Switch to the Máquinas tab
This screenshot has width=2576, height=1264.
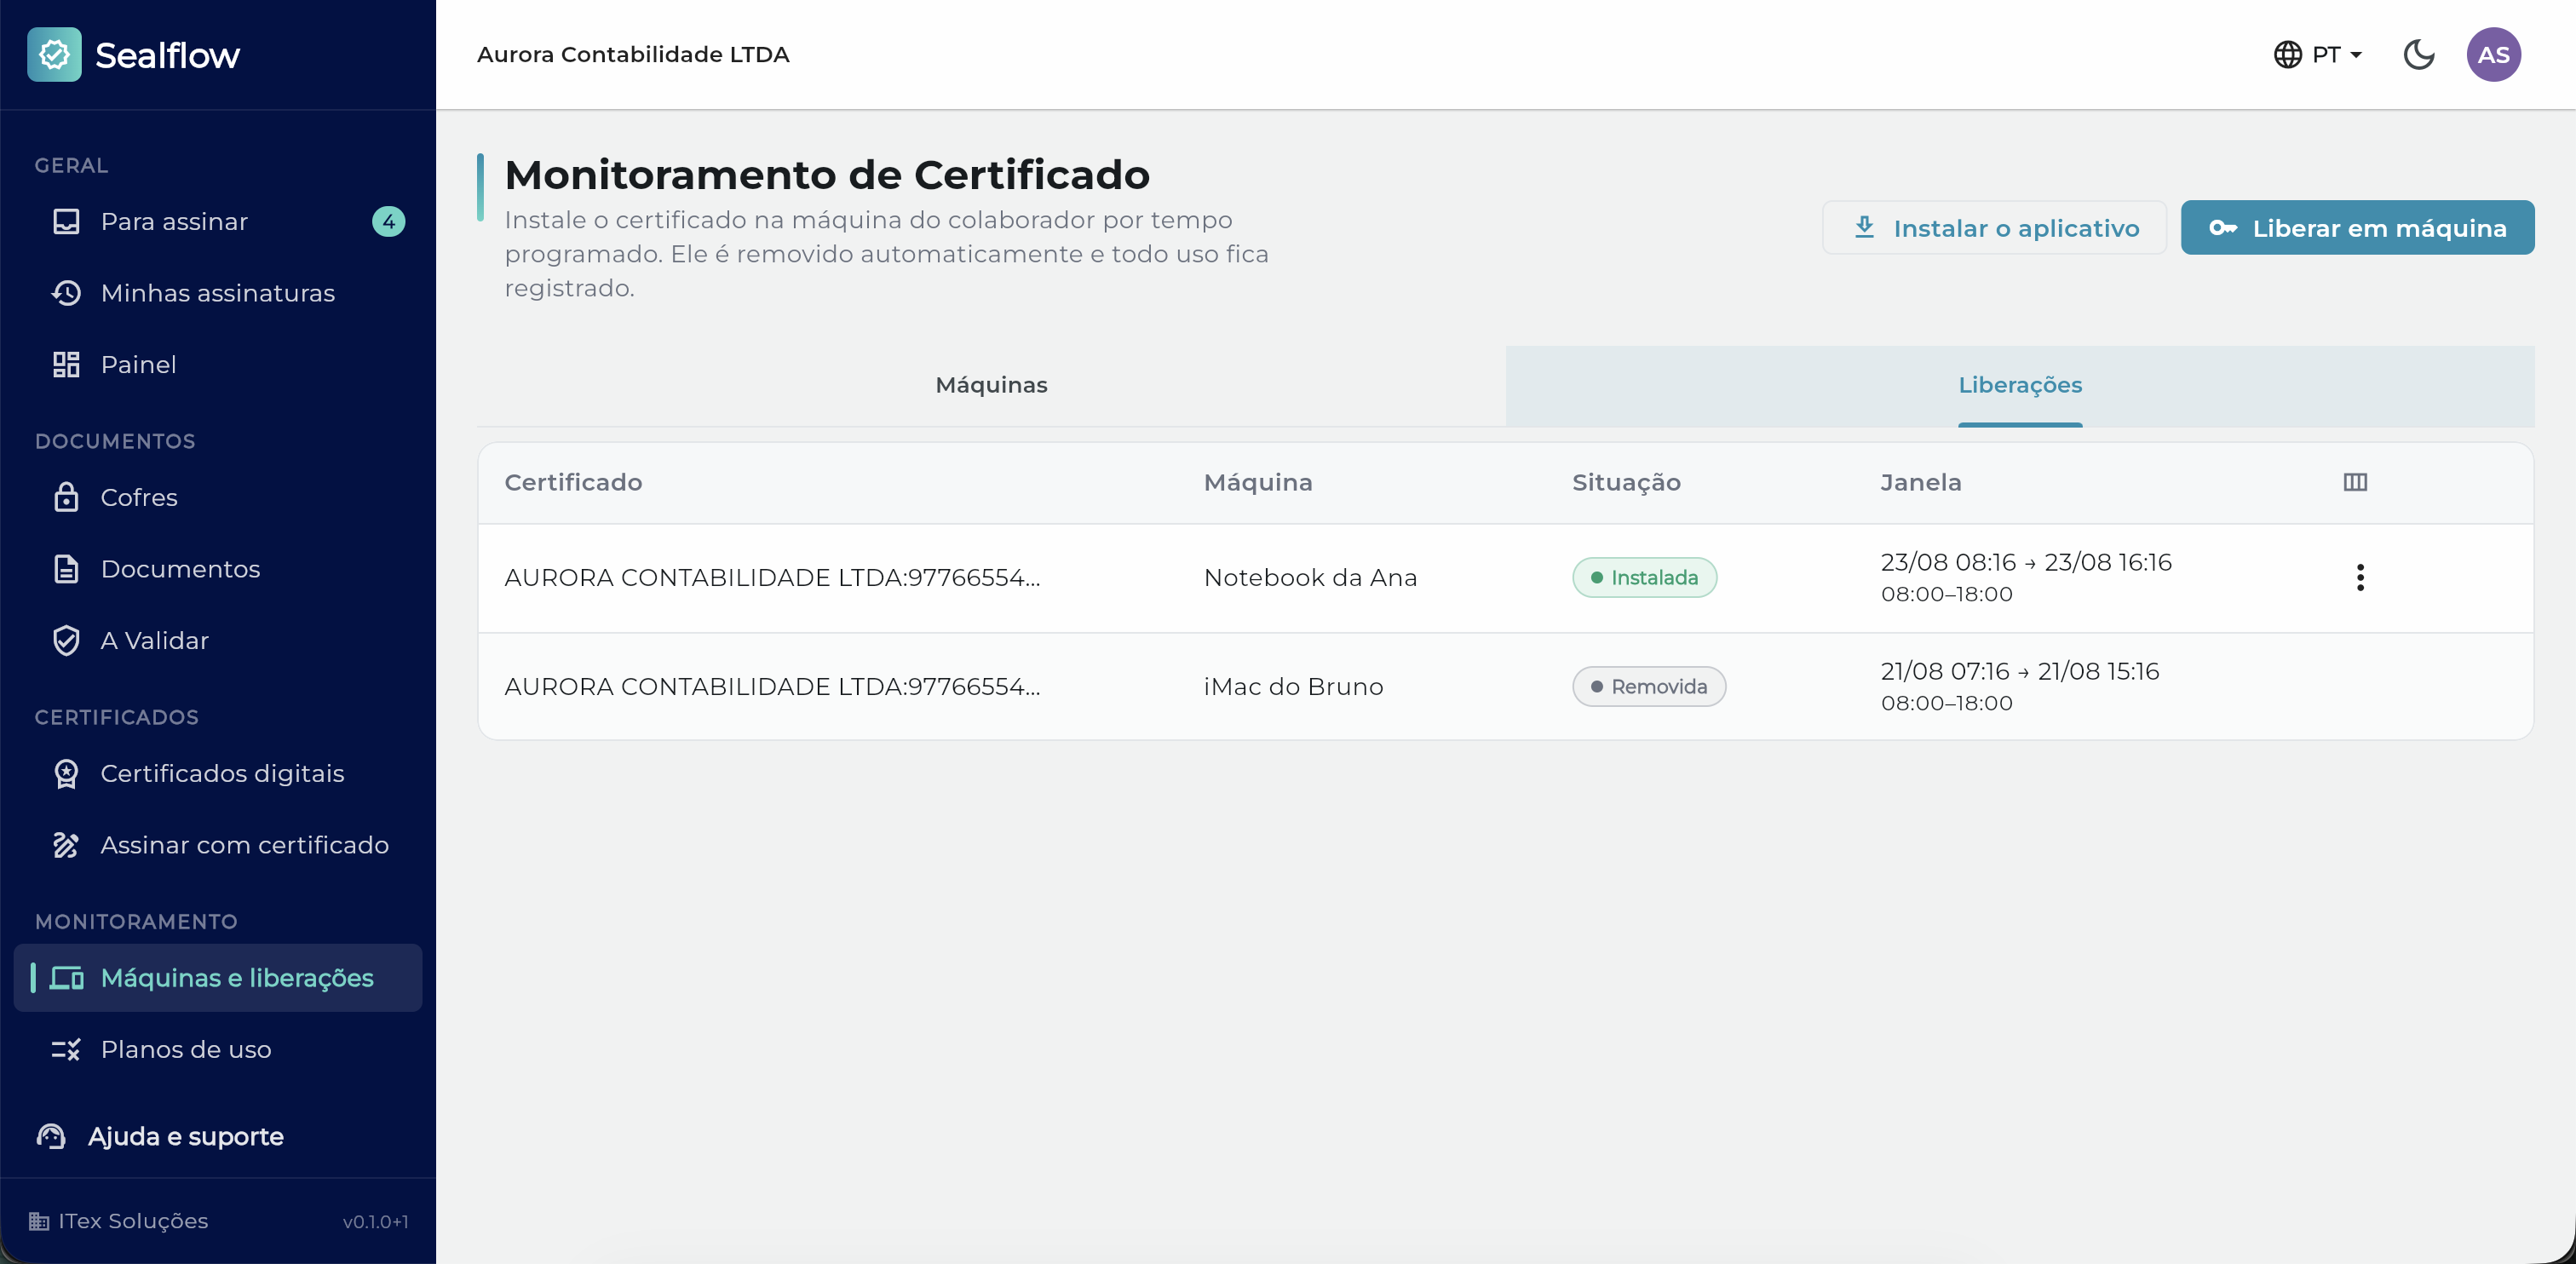point(991,385)
